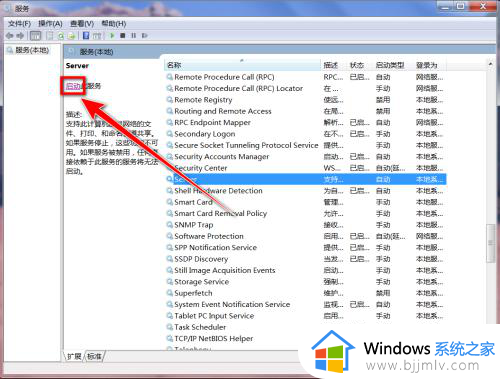
Task: Select Routing and Remote Access service
Action: pos(223,111)
